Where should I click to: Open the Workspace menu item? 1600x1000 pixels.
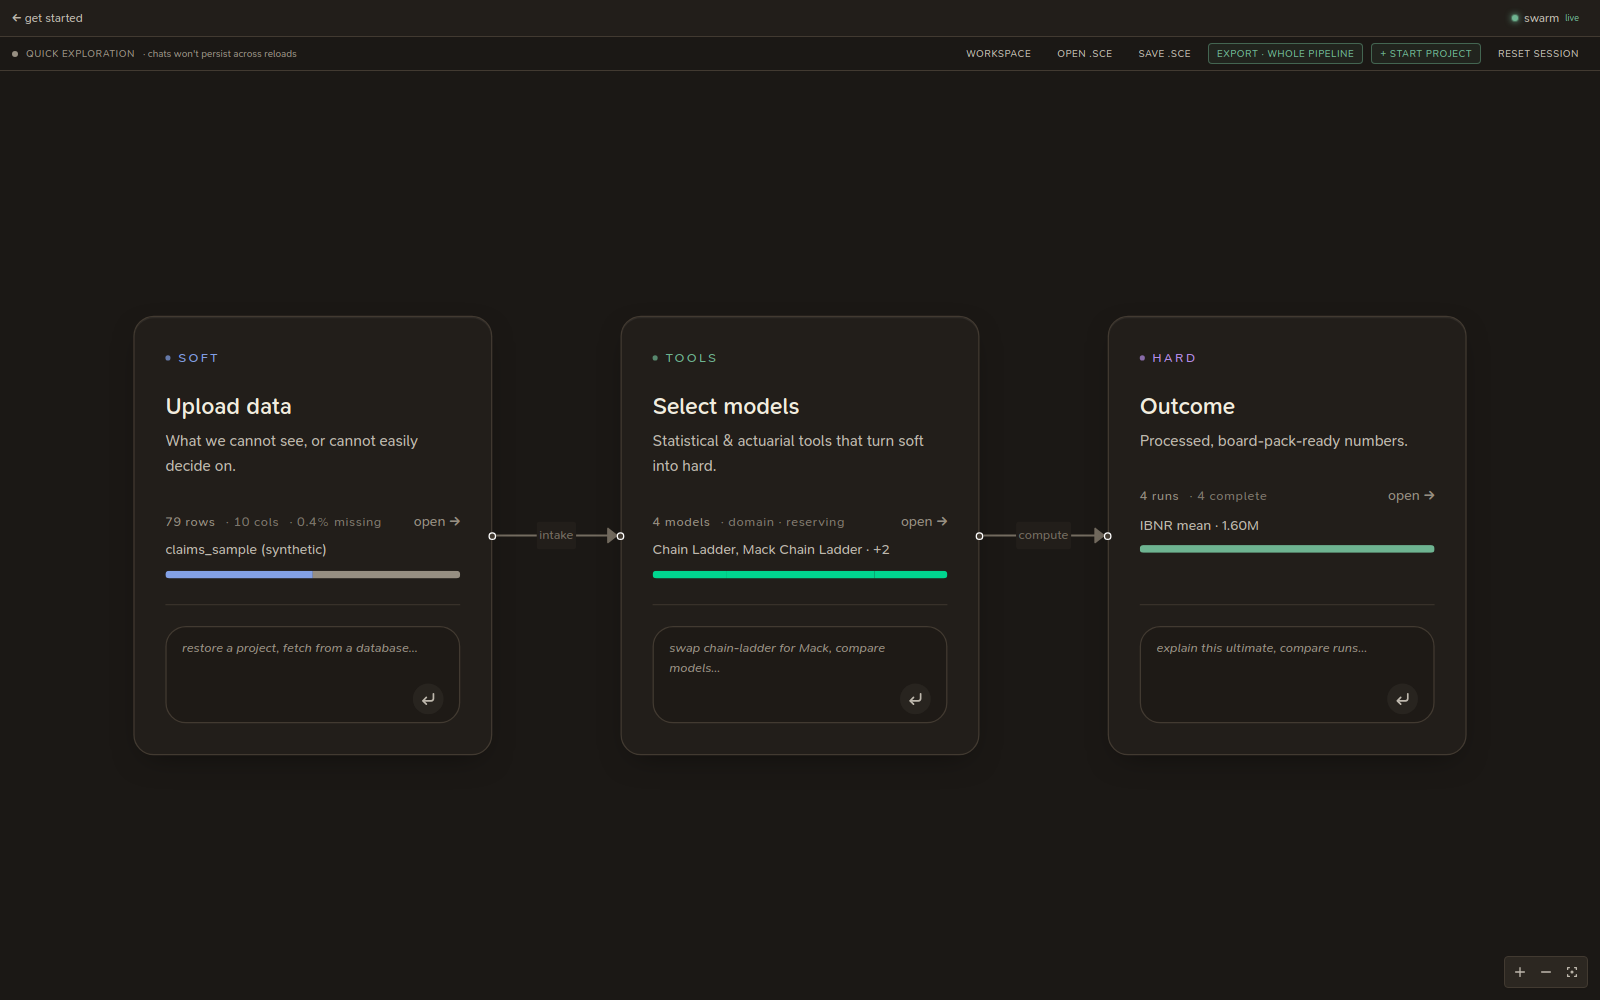coord(998,54)
